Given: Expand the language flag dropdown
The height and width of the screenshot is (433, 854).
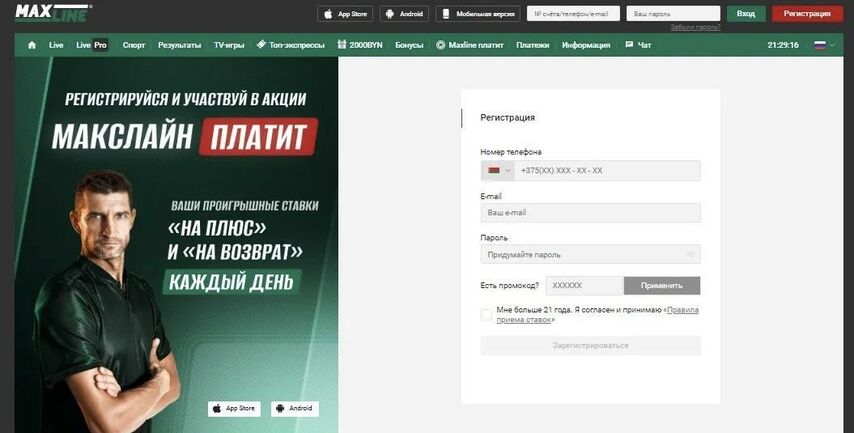Looking at the screenshot, I should click(x=824, y=45).
